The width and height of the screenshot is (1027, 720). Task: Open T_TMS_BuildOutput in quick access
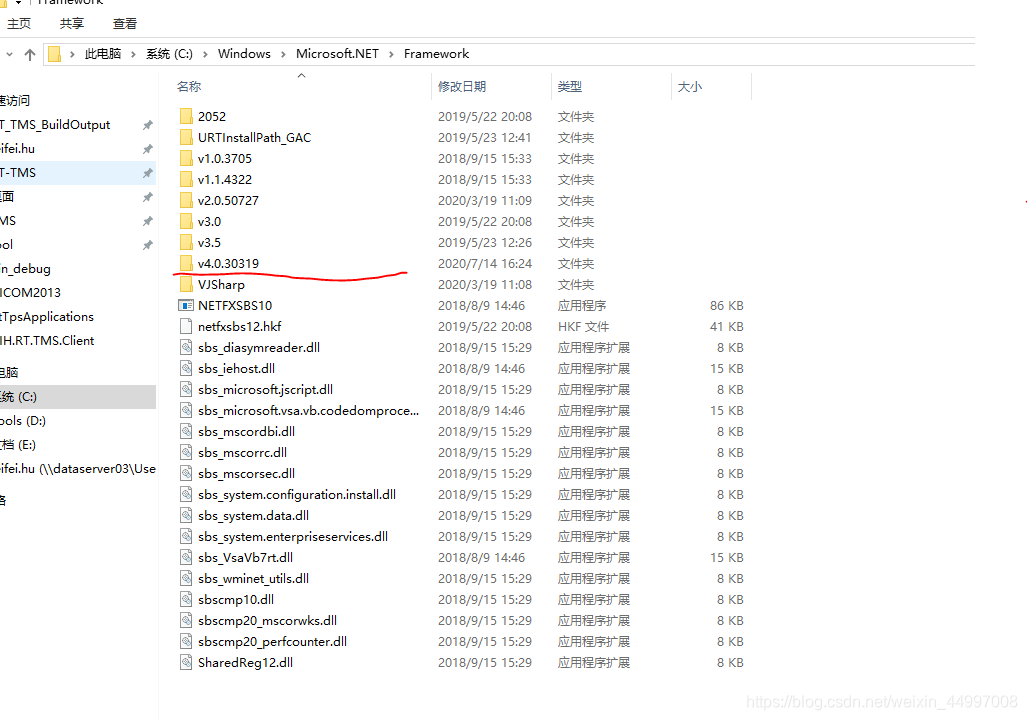click(55, 124)
